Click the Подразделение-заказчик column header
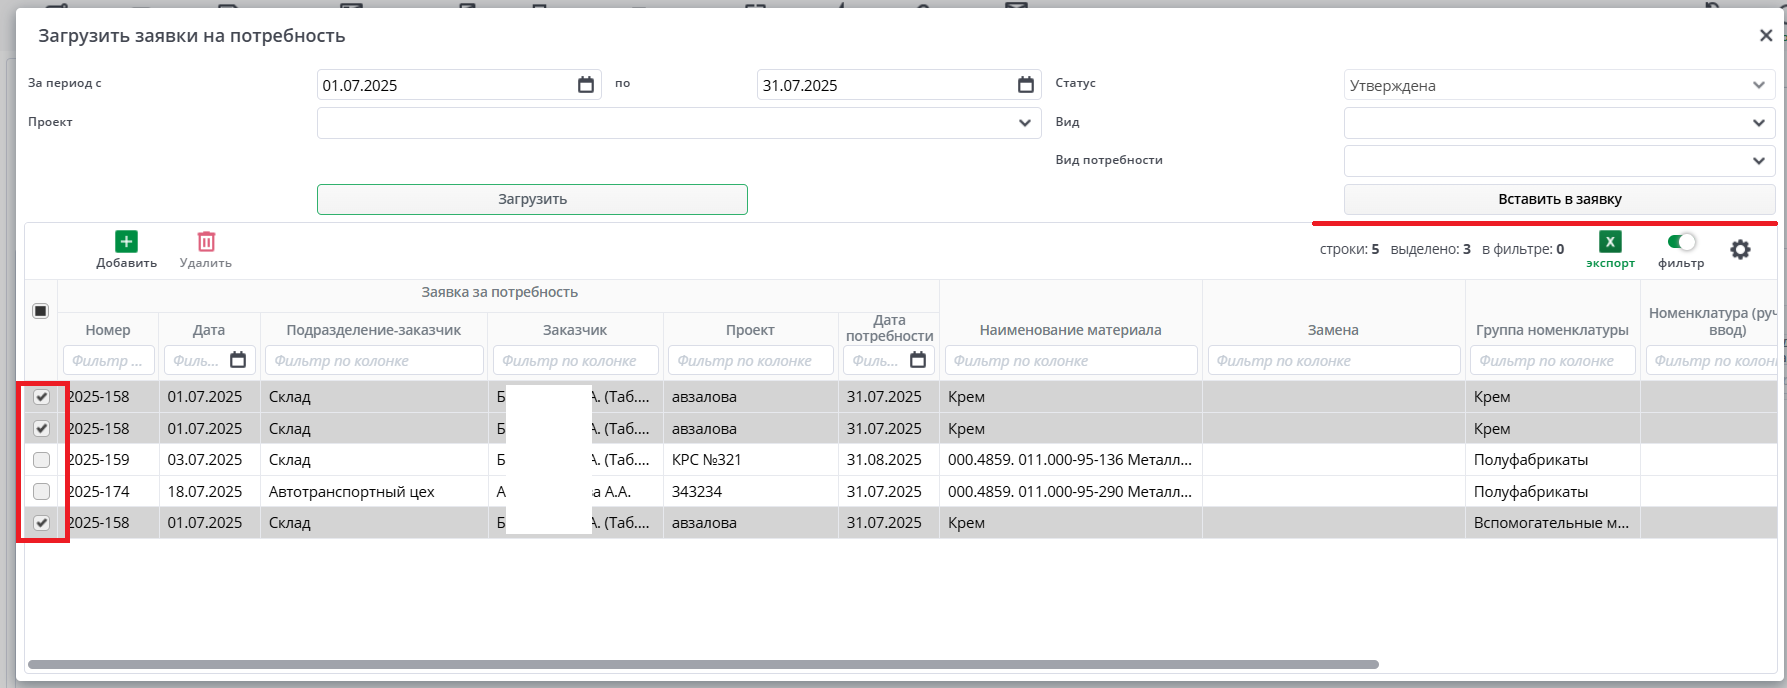This screenshot has width=1787, height=688. click(x=373, y=330)
